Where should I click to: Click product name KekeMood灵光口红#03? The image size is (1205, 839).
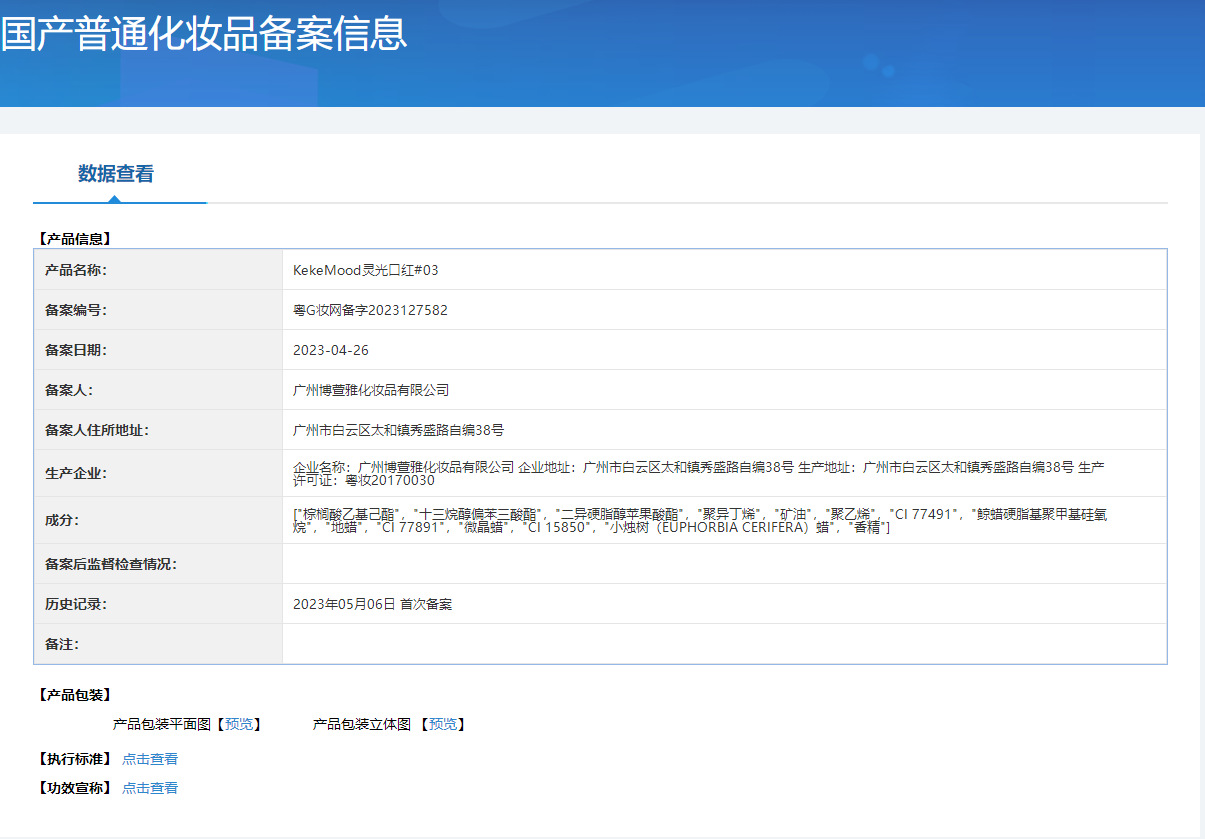pos(366,270)
